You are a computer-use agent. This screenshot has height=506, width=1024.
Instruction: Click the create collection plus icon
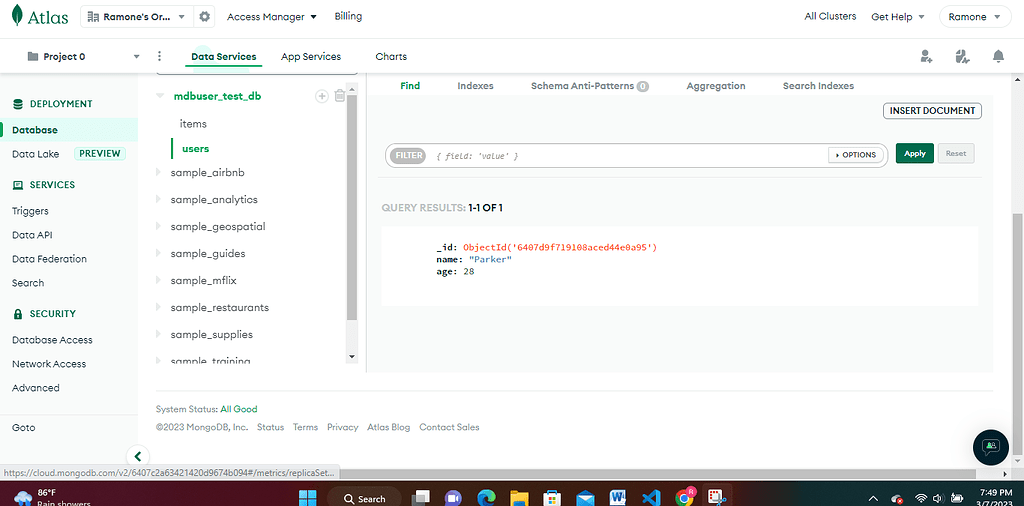(322, 96)
